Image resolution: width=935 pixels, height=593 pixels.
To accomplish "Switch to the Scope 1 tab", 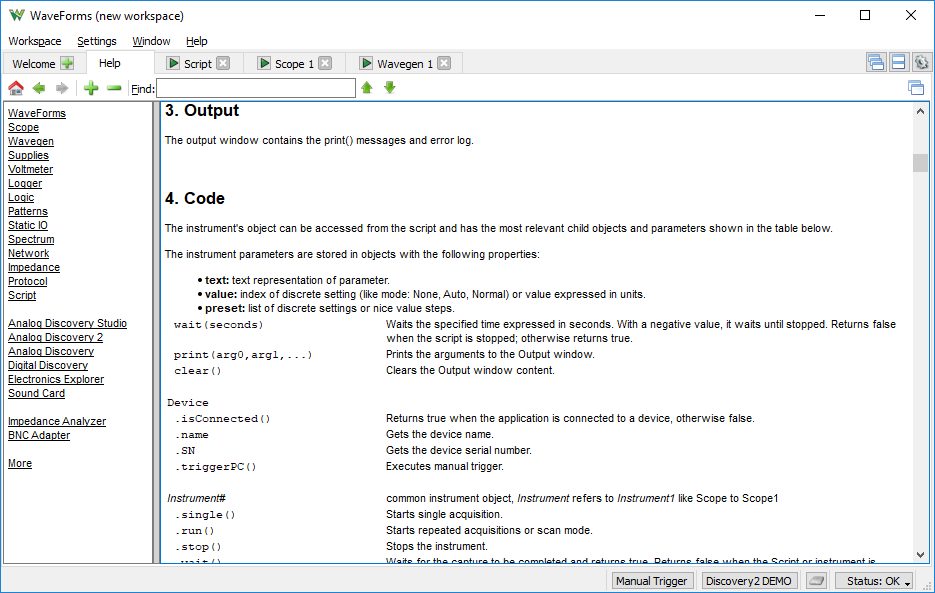I will tap(294, 64).
